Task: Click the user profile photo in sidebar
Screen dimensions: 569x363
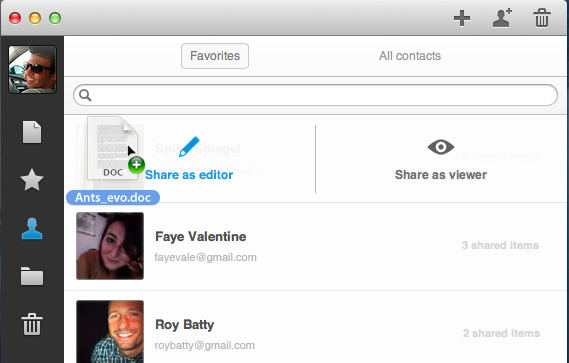Action: click(x=32, y=69)
